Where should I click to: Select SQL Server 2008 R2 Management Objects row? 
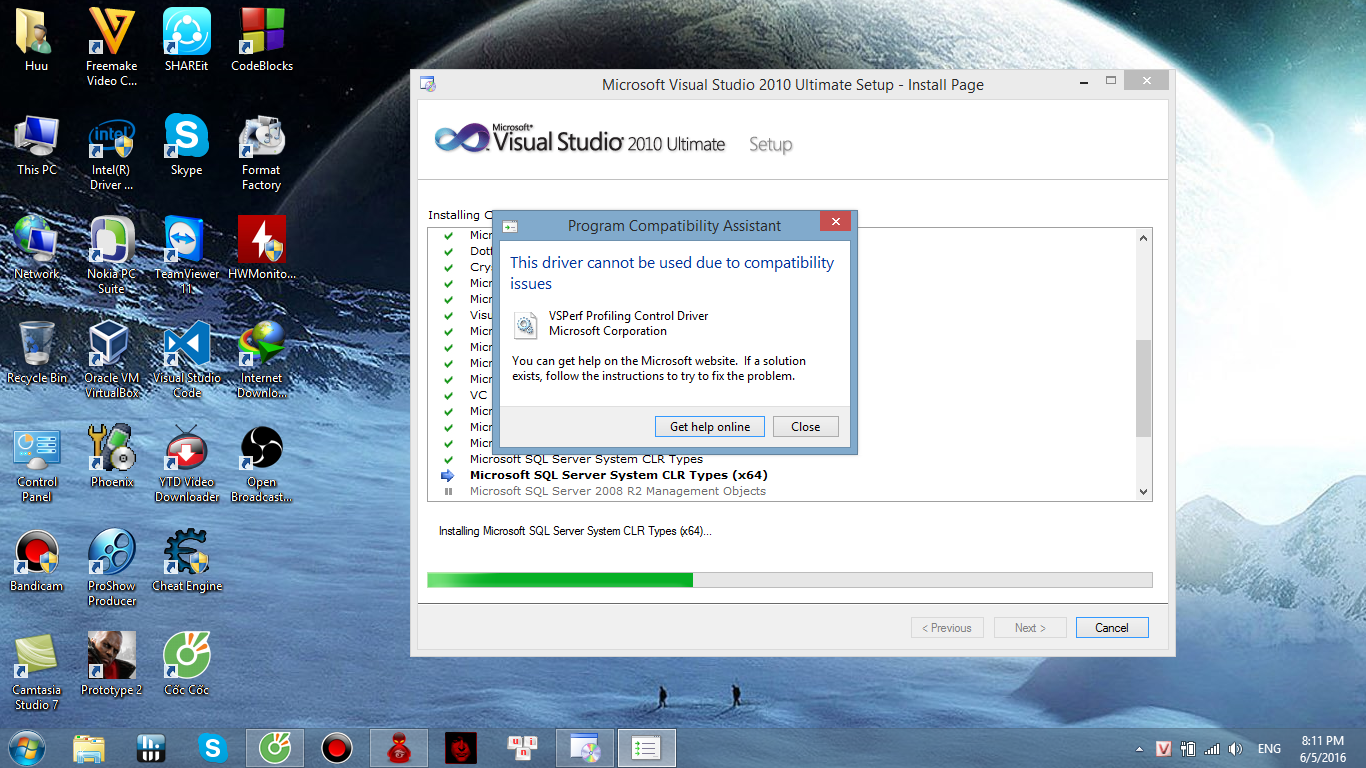[x=617, y=491]
